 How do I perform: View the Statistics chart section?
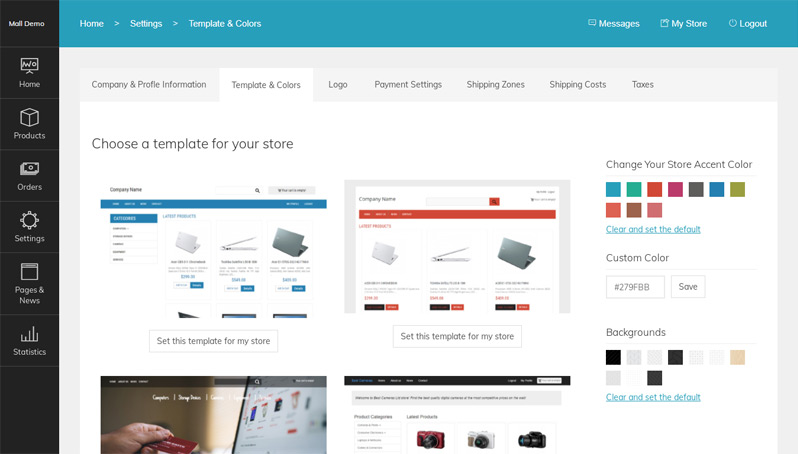[x=29, y=341]
